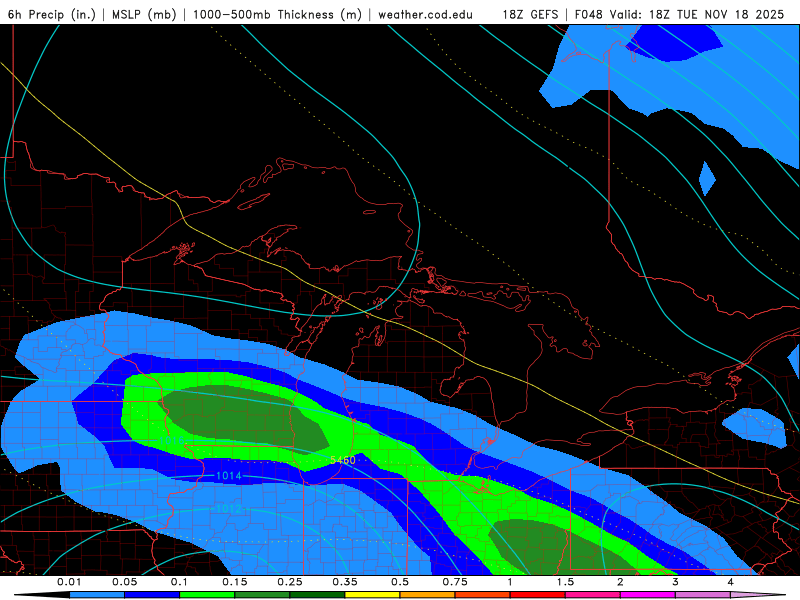The image size is (800, 600).
Task: Click the orange 0.5 legend swatch
Action: (428, 595)
